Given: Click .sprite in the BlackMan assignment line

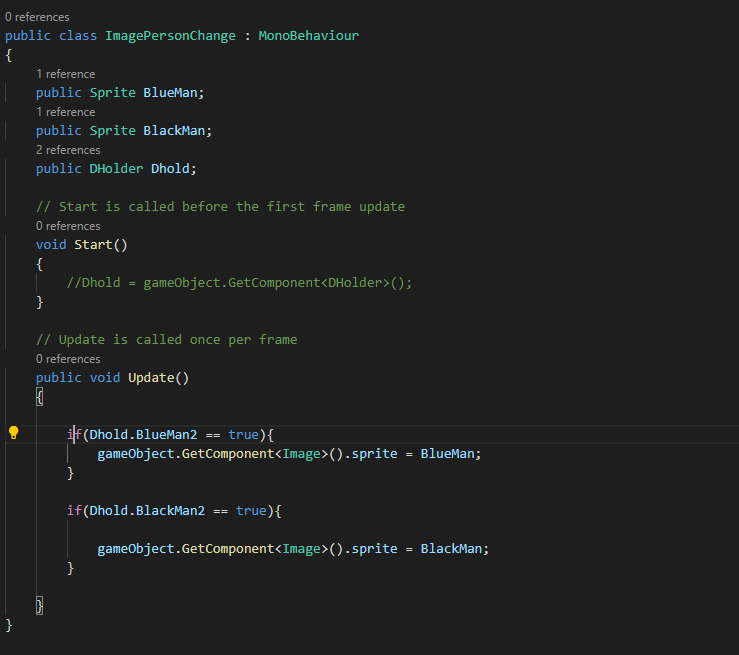Looking at the screenshot, I should point(371,549).
